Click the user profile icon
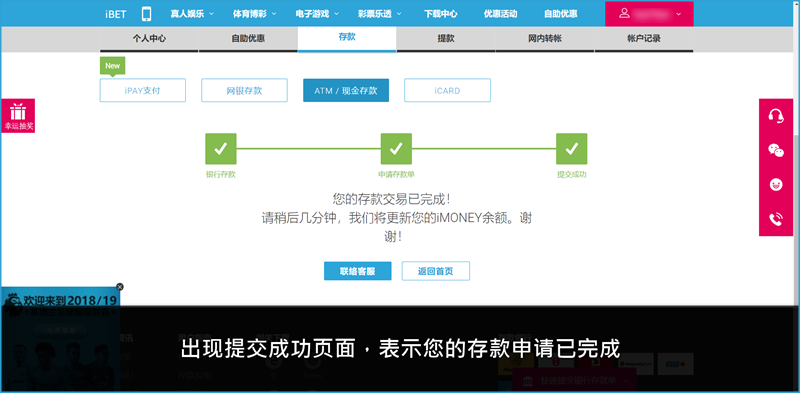Viewport: 800px width, 393px height. 624,13
